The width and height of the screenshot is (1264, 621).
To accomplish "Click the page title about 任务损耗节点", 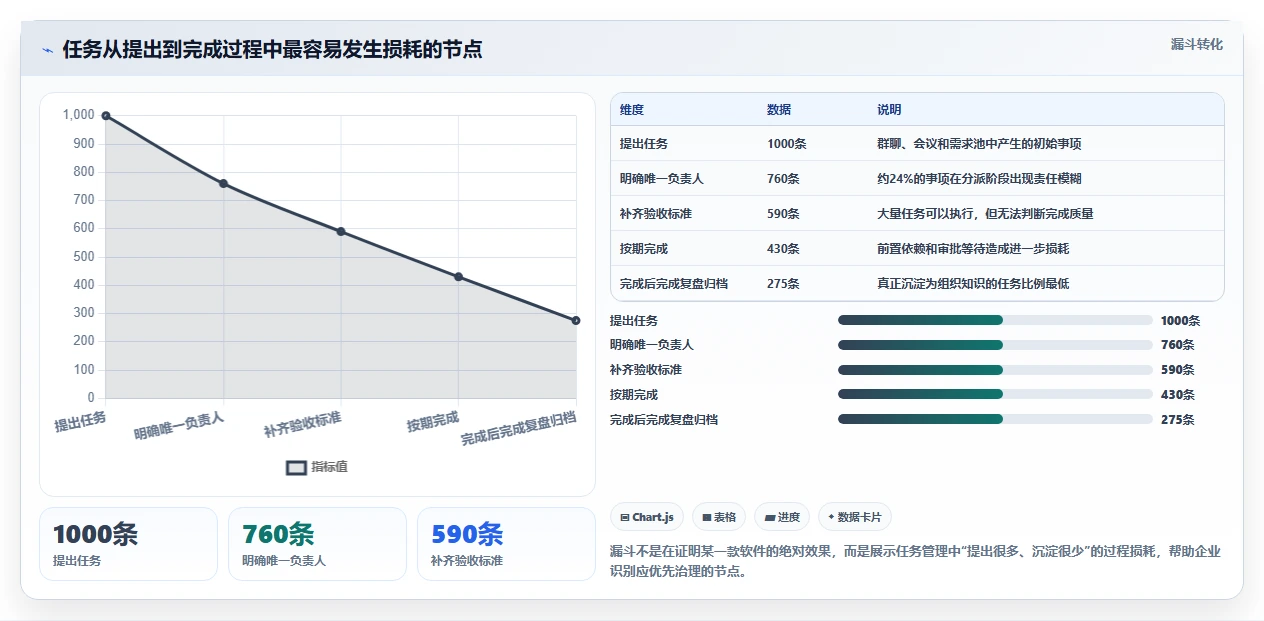I will [x=272, y=49].
